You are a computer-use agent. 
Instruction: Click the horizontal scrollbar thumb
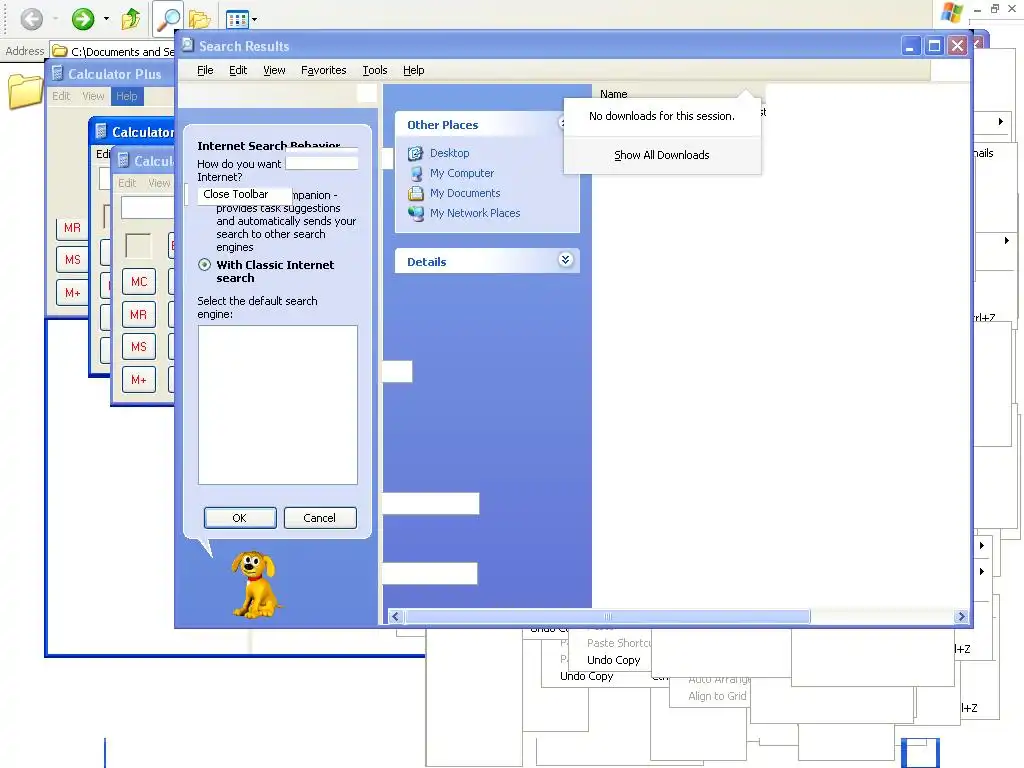click(x=607, y=616)
